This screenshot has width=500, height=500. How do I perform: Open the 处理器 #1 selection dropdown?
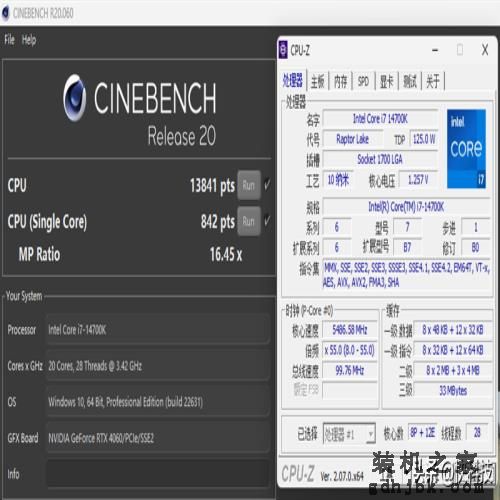pos(349,434)
